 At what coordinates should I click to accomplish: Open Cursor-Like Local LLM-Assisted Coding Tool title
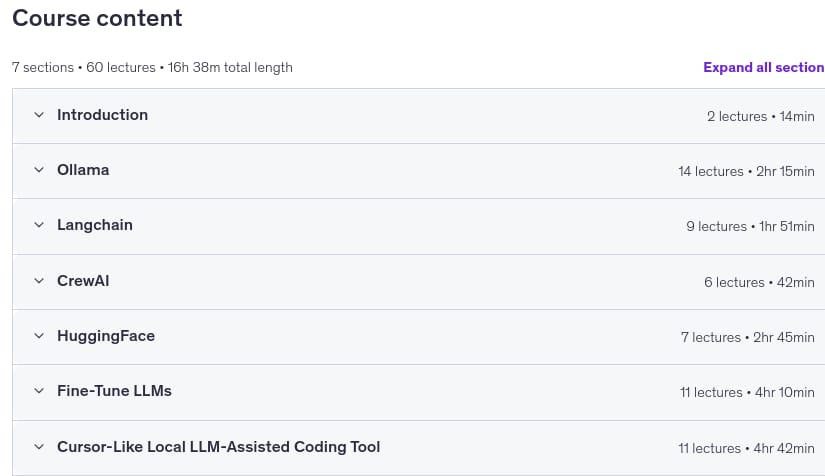(x=218, y=447)
